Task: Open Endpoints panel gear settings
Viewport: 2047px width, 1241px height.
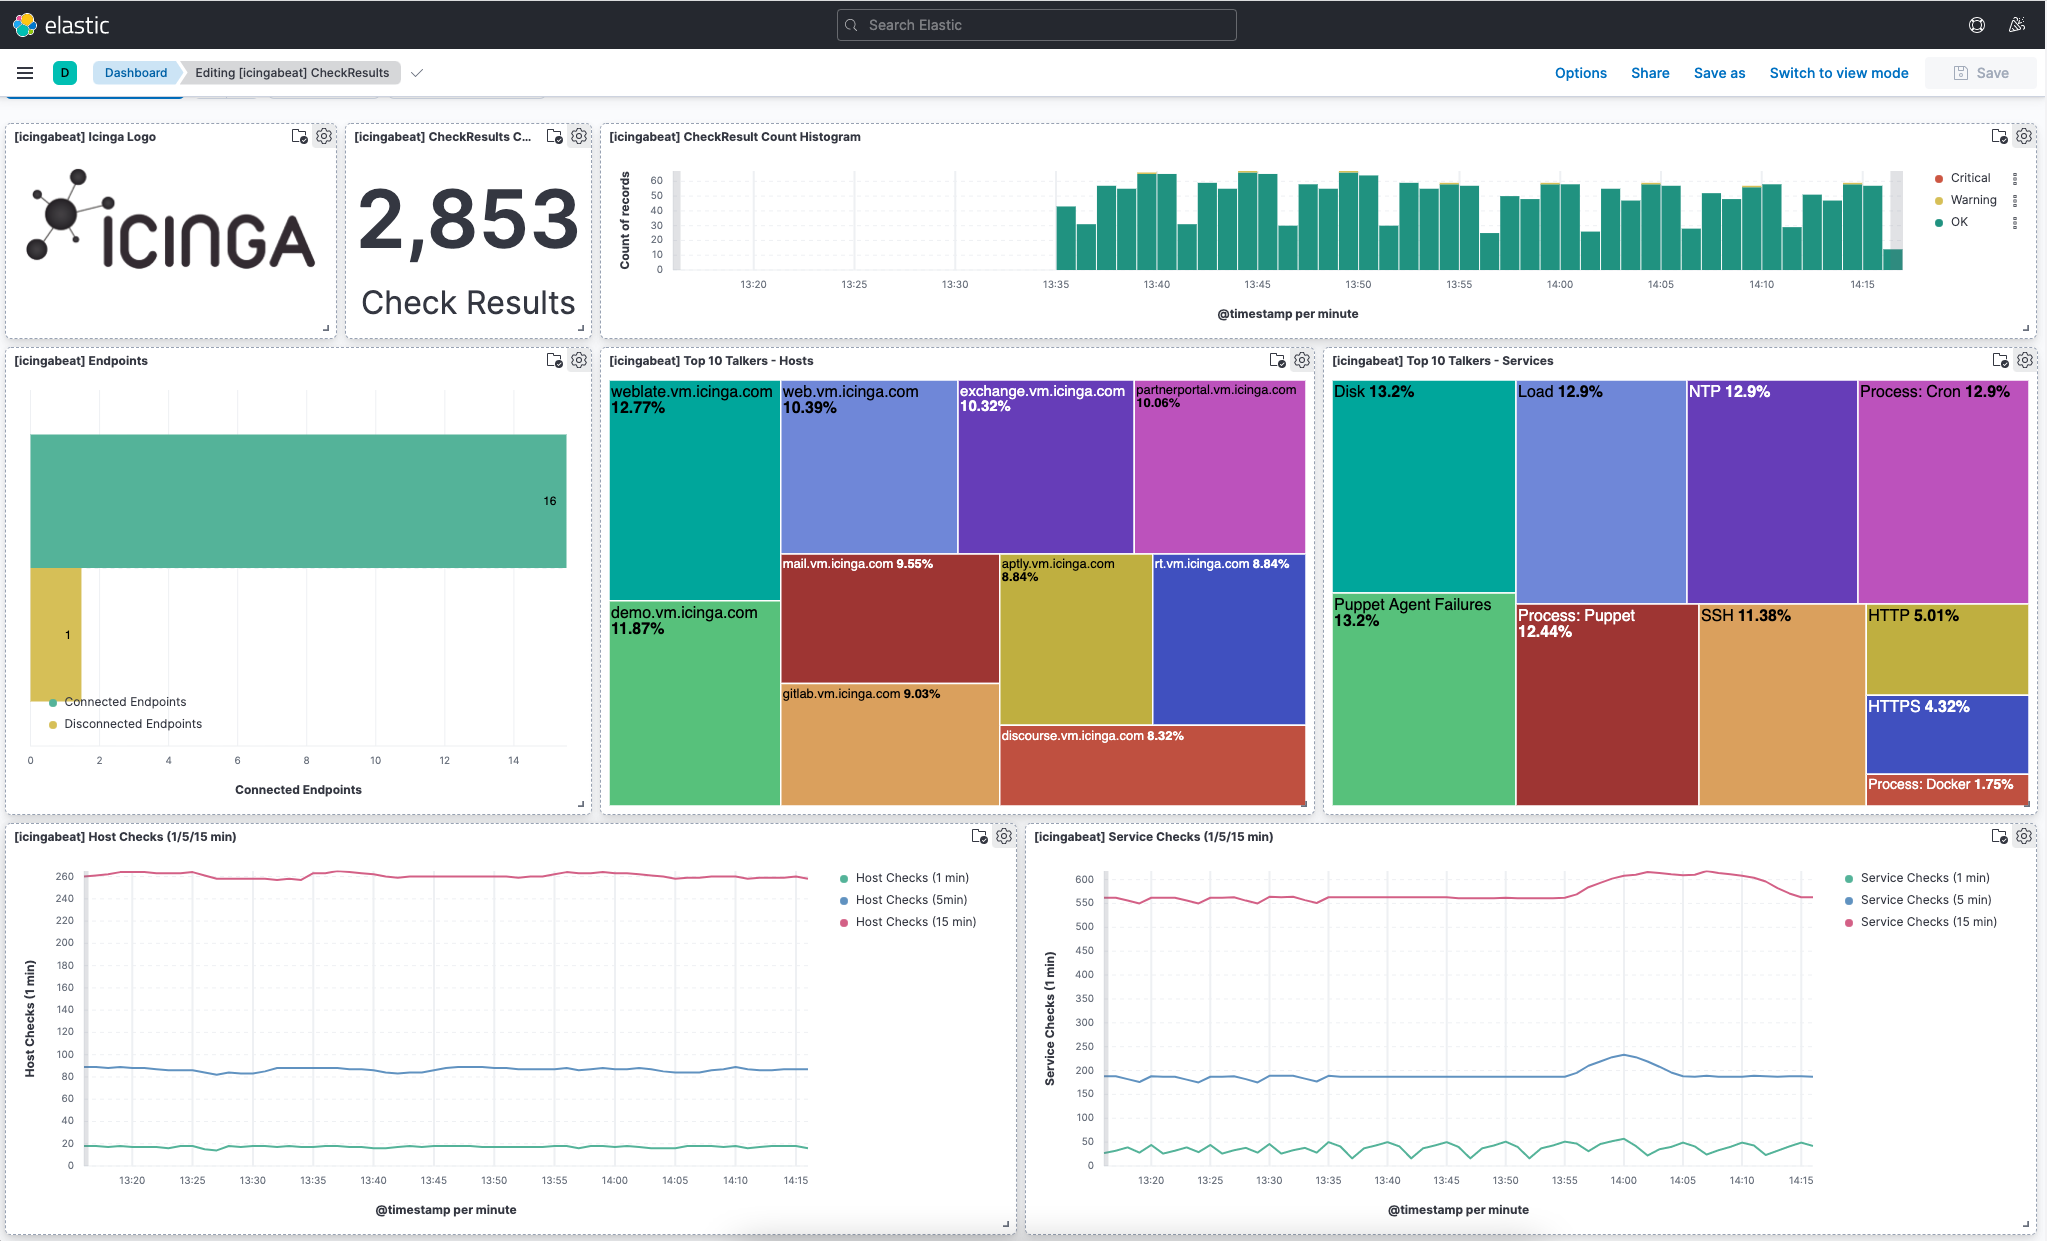Action: pyautogui.click(x=579, y=360)
